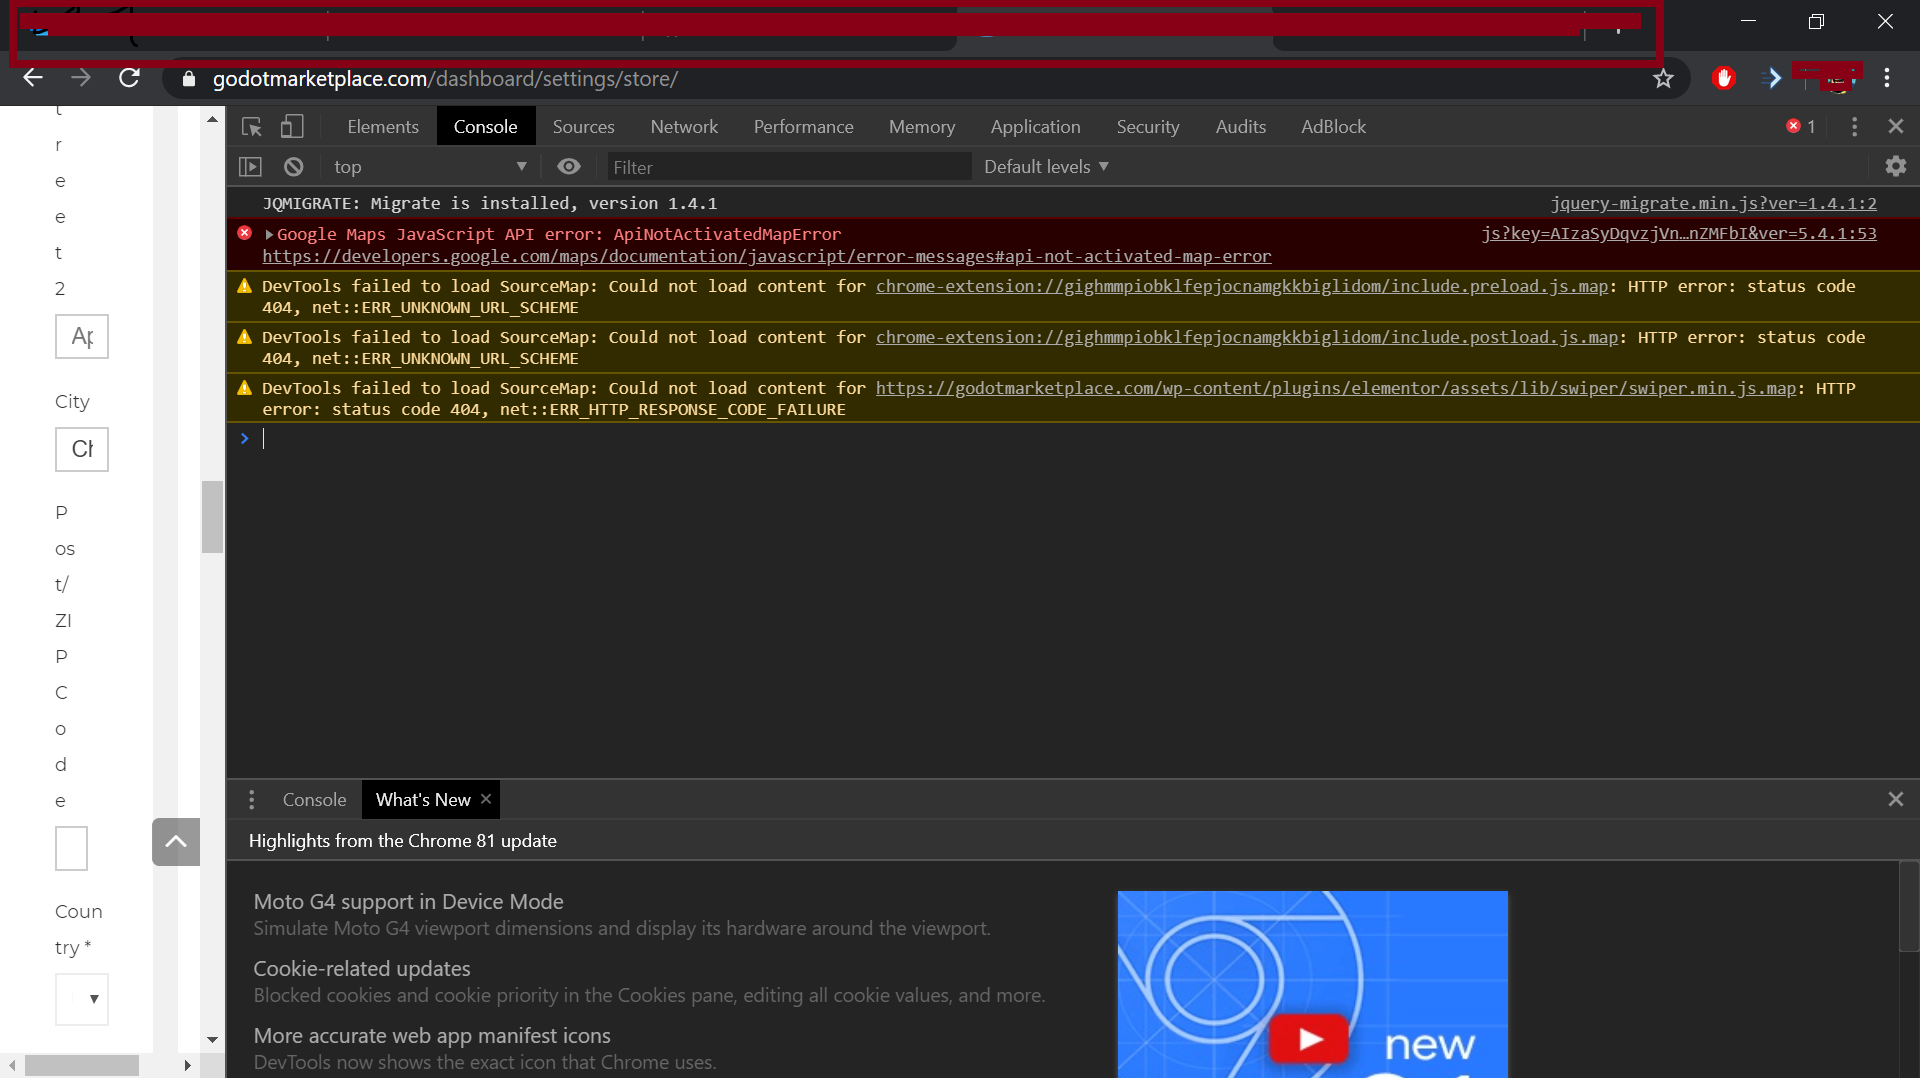Click the address bar lock icon

point(188,79)
